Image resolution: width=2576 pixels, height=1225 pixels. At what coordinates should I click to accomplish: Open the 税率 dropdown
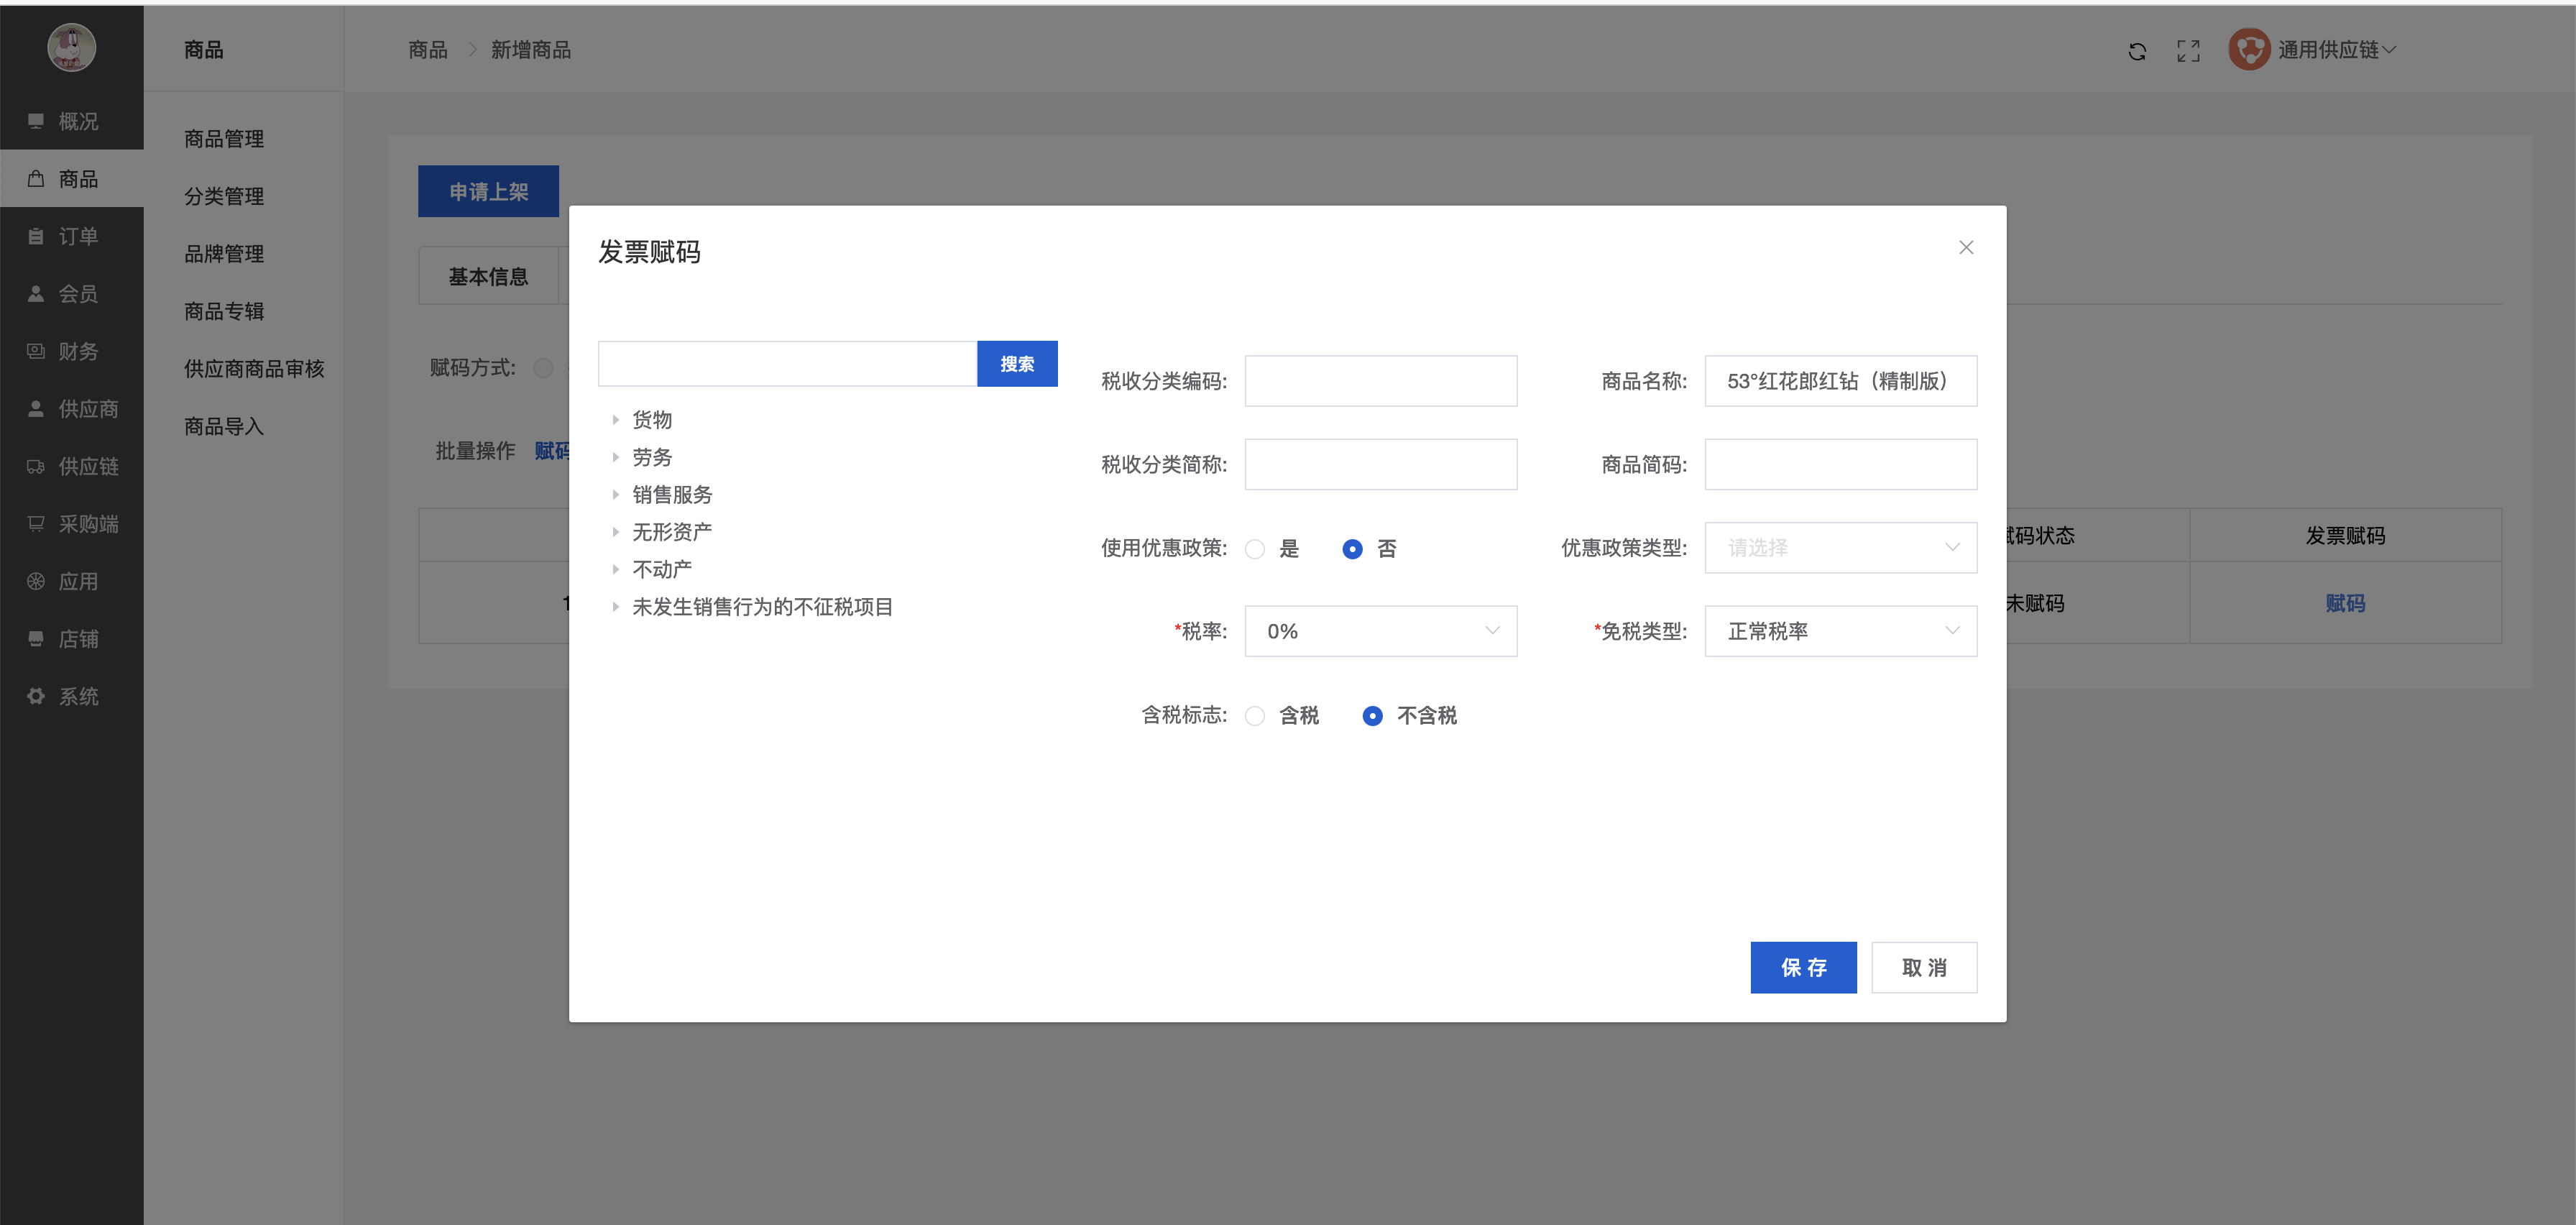click(1380, 631)
